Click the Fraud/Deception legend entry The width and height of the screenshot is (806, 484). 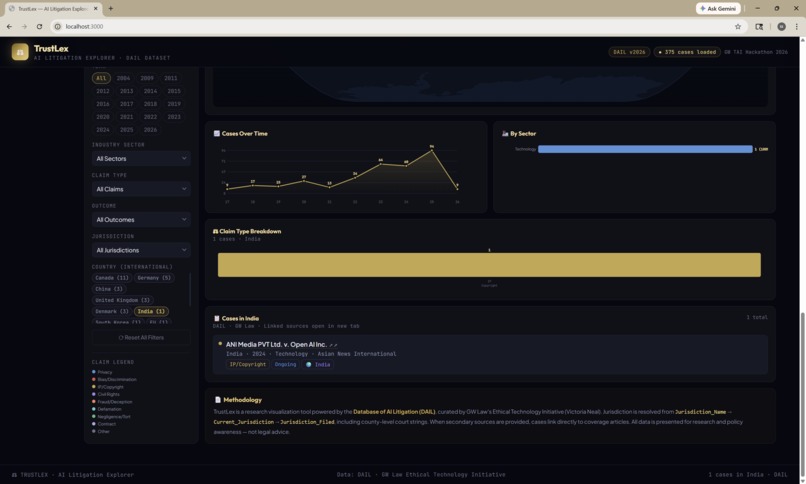click(x=112, y=402)
